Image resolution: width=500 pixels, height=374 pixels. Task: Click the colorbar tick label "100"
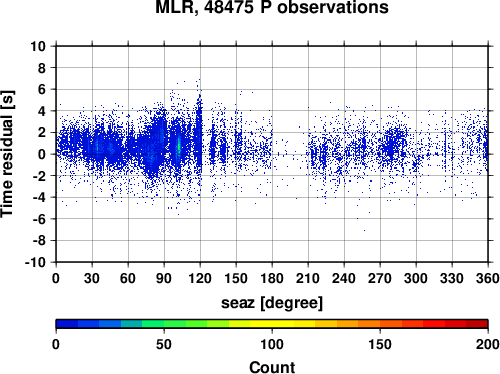(x=272, y=344)
